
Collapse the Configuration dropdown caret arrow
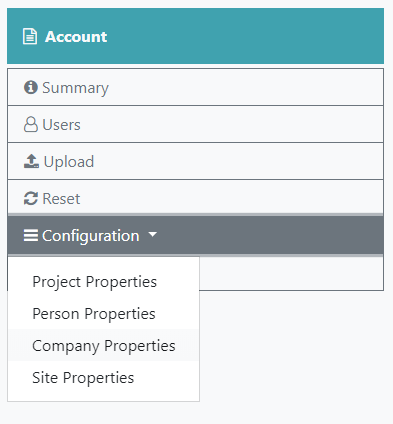152,234
